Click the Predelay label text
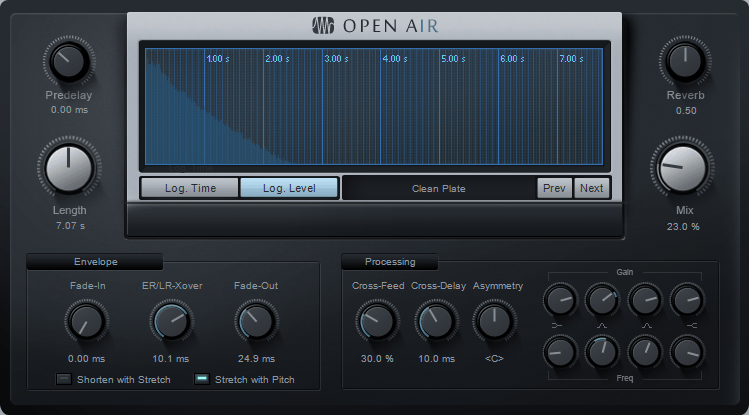The height and width of the screenshot is (415, 749). click(x=69, y=96)
